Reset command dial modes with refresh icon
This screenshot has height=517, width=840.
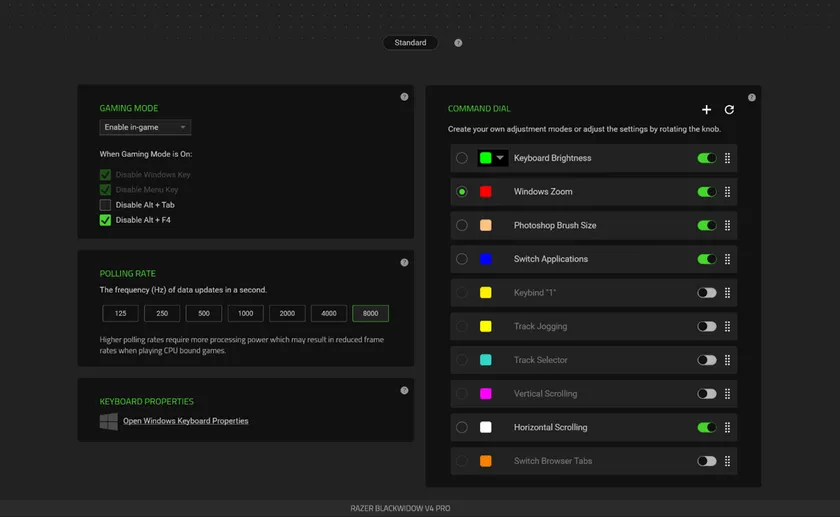coord(729,110)
